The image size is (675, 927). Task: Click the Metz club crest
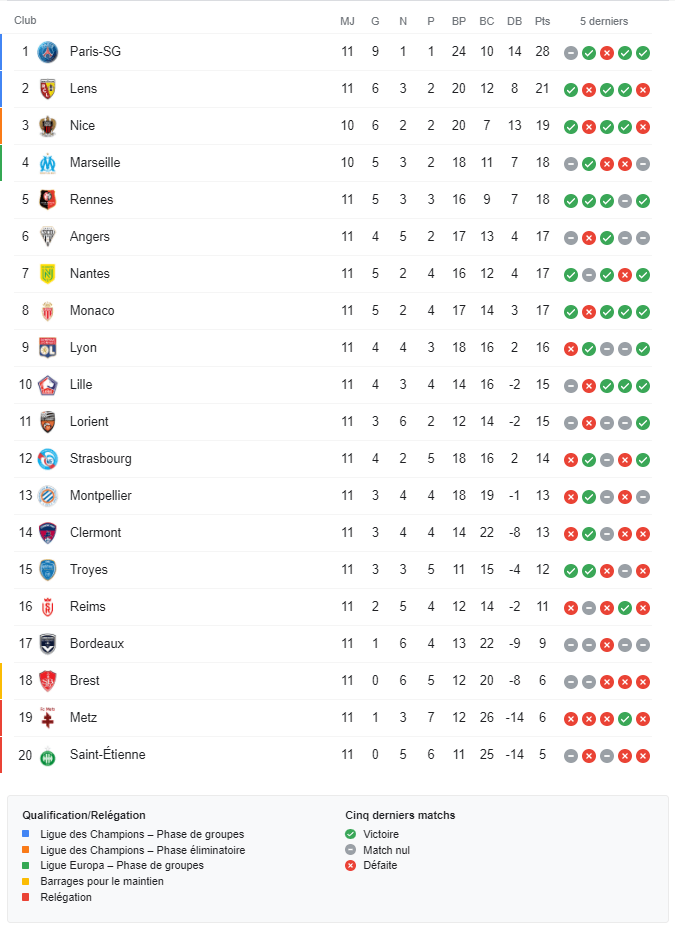point(47,718)
